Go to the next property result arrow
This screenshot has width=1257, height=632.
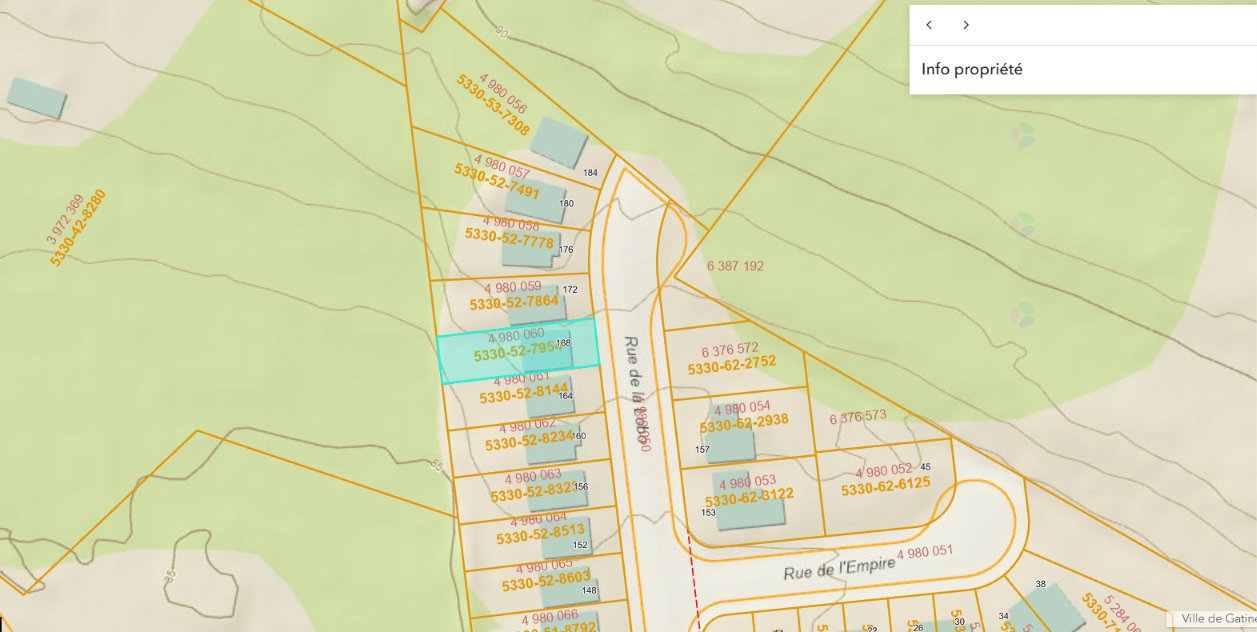(966, 25)
